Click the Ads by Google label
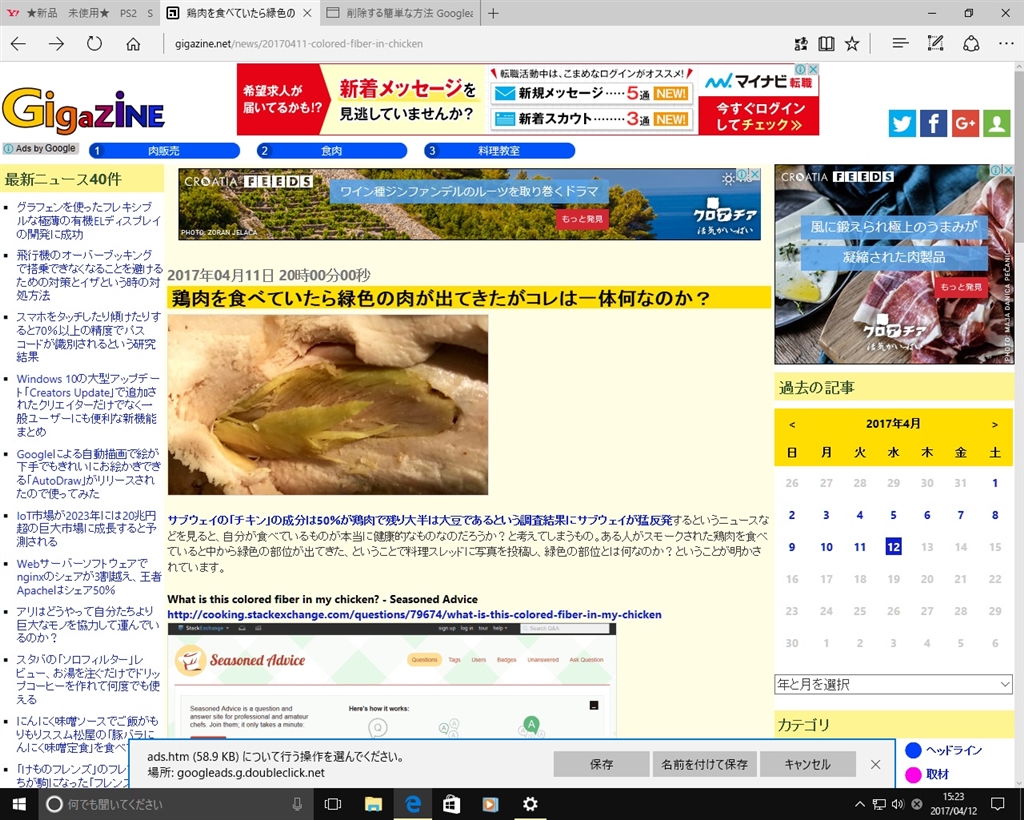The width and height of the screenshot is (1024, 820). tap(40, 148)
